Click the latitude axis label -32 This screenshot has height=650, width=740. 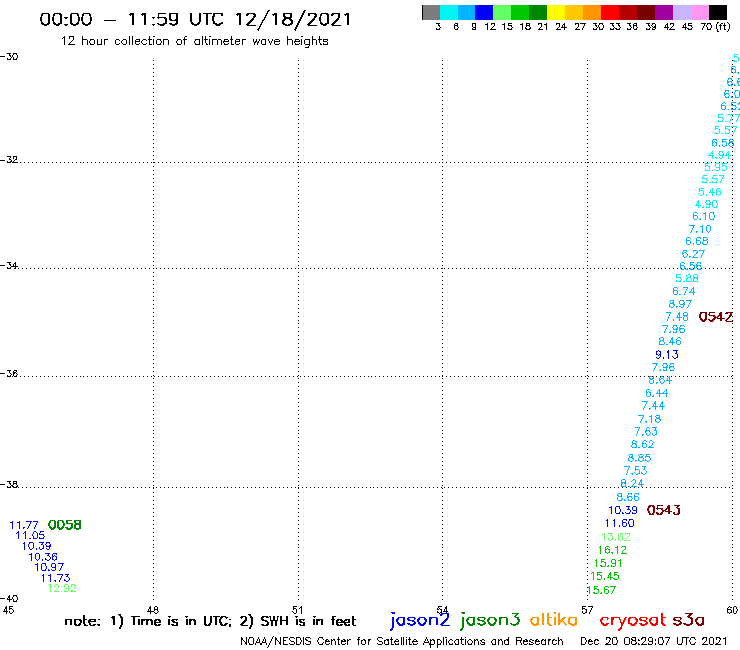click(9, 160)
